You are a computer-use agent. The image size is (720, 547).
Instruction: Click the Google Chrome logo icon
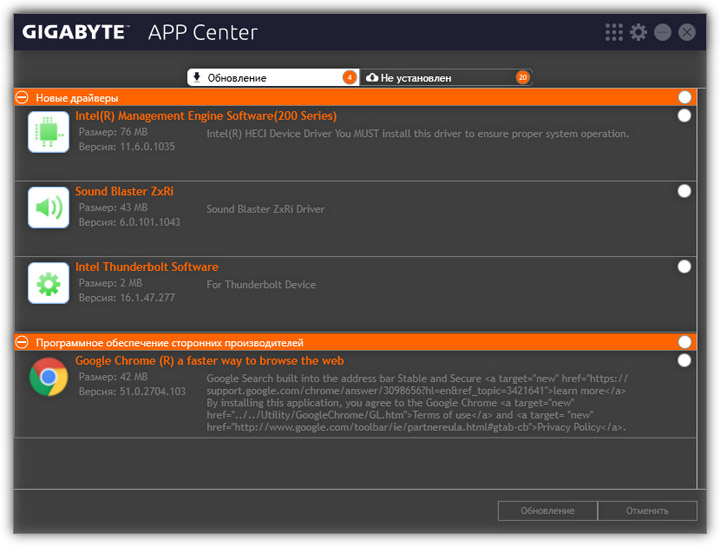coord(48,377)
